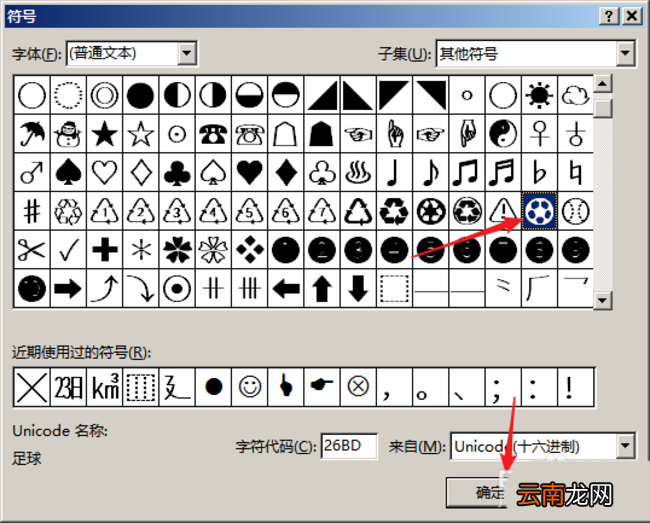Viewport: 650px width, 523px height.
Task: Choose the white heart suit symbol
Action: (104, 172)
